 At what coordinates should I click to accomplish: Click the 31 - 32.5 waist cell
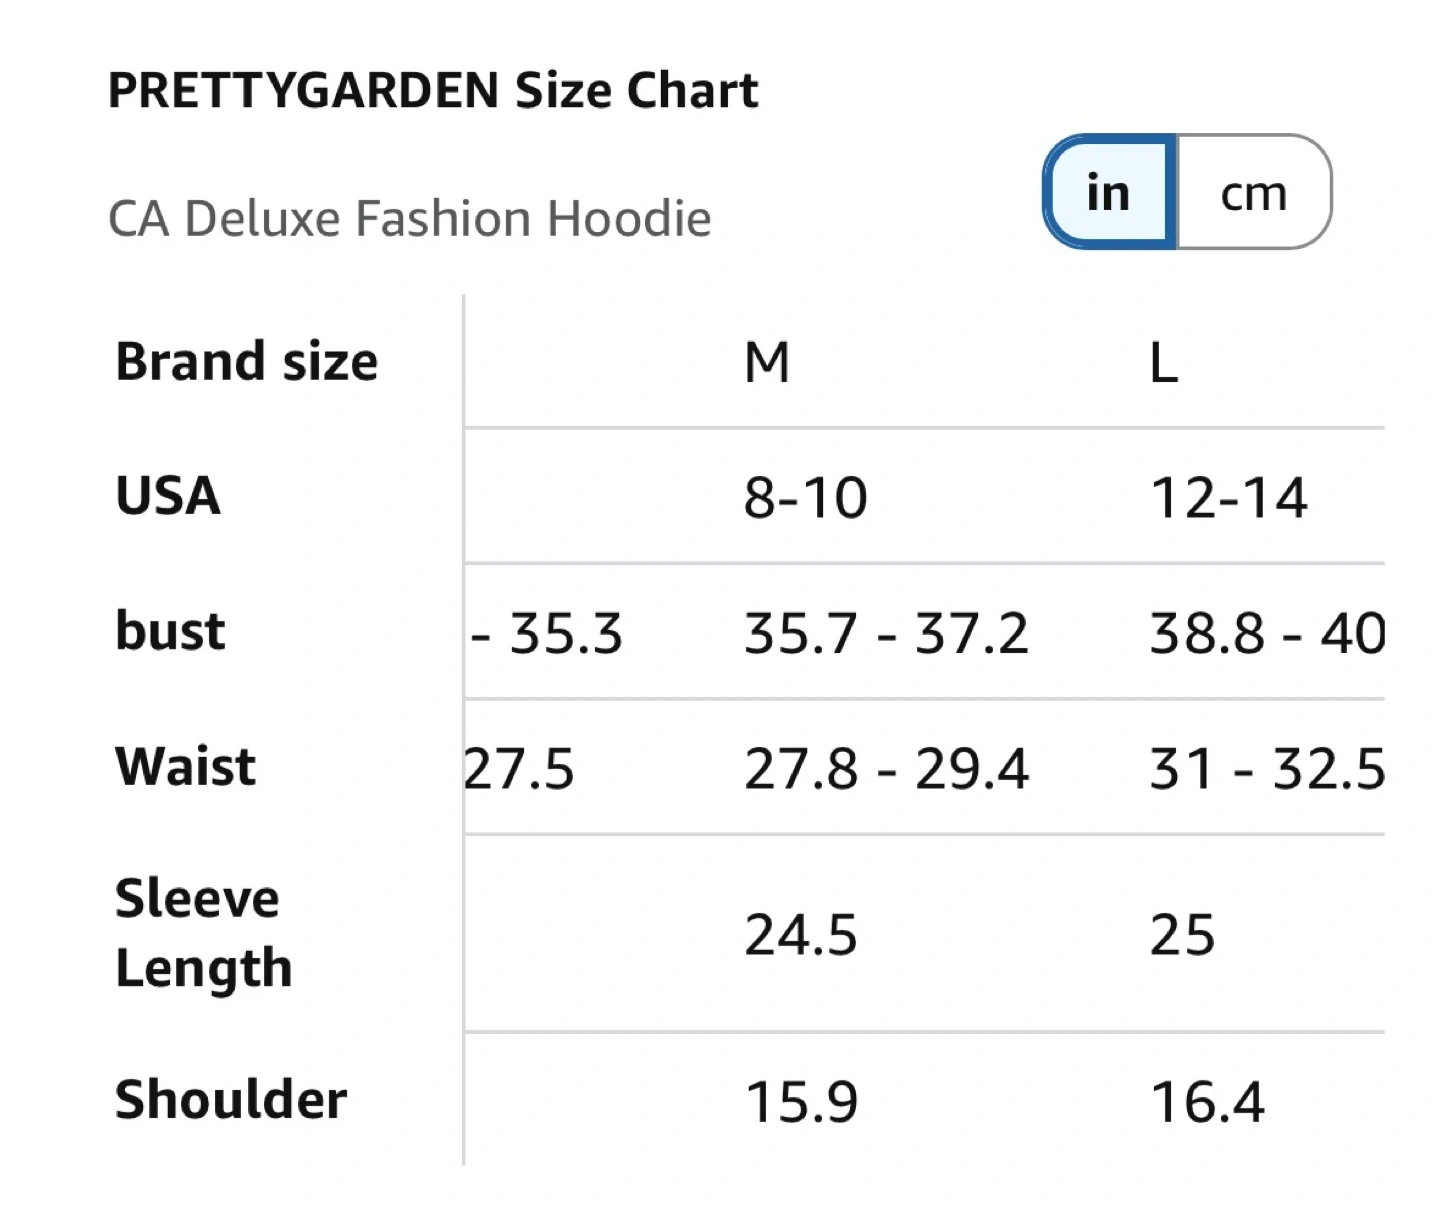click(x=1267, y=769)
